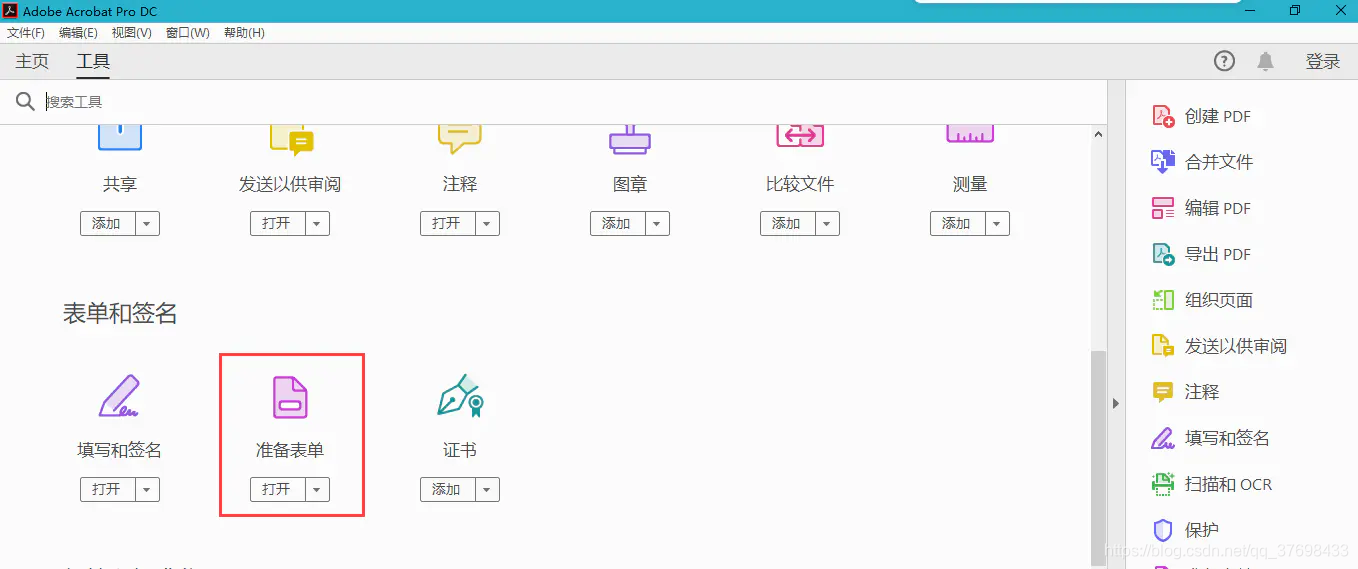Click the tools list scrollbar thumb
Image resolution: width=1358 pixels, height=569 pixels.
(1098, 459)
